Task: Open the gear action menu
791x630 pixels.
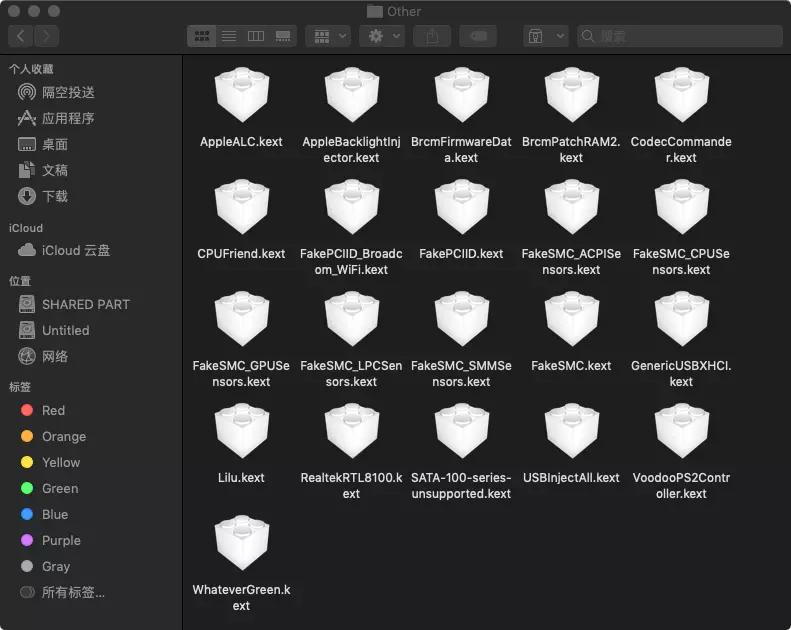Action: [382, 36]
